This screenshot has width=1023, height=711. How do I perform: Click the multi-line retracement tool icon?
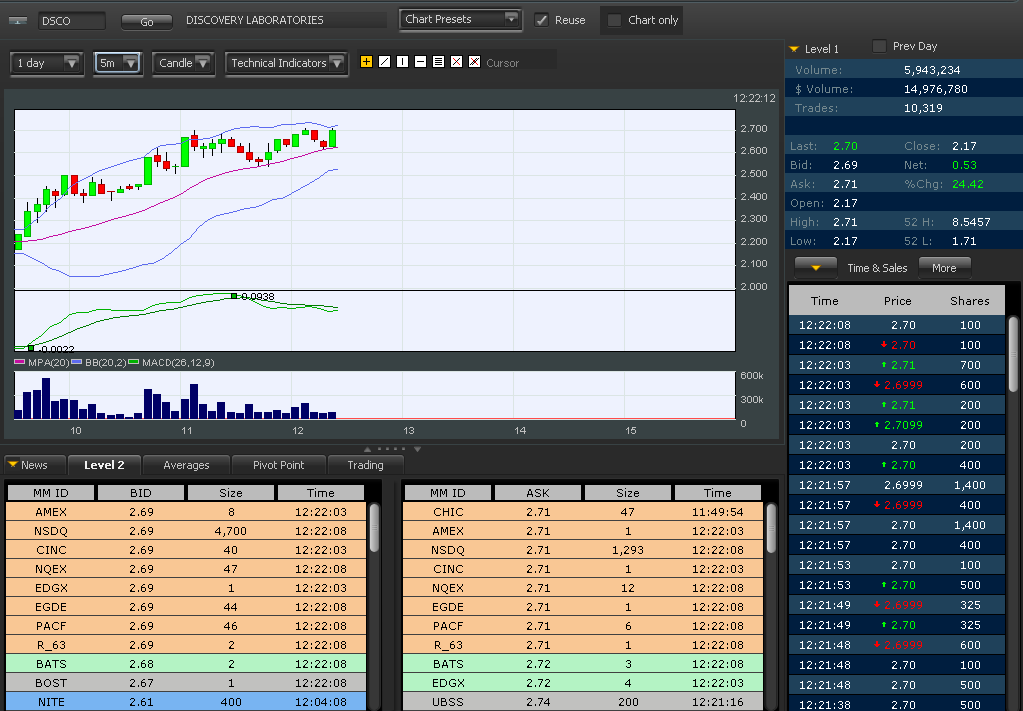click(438, 62)
